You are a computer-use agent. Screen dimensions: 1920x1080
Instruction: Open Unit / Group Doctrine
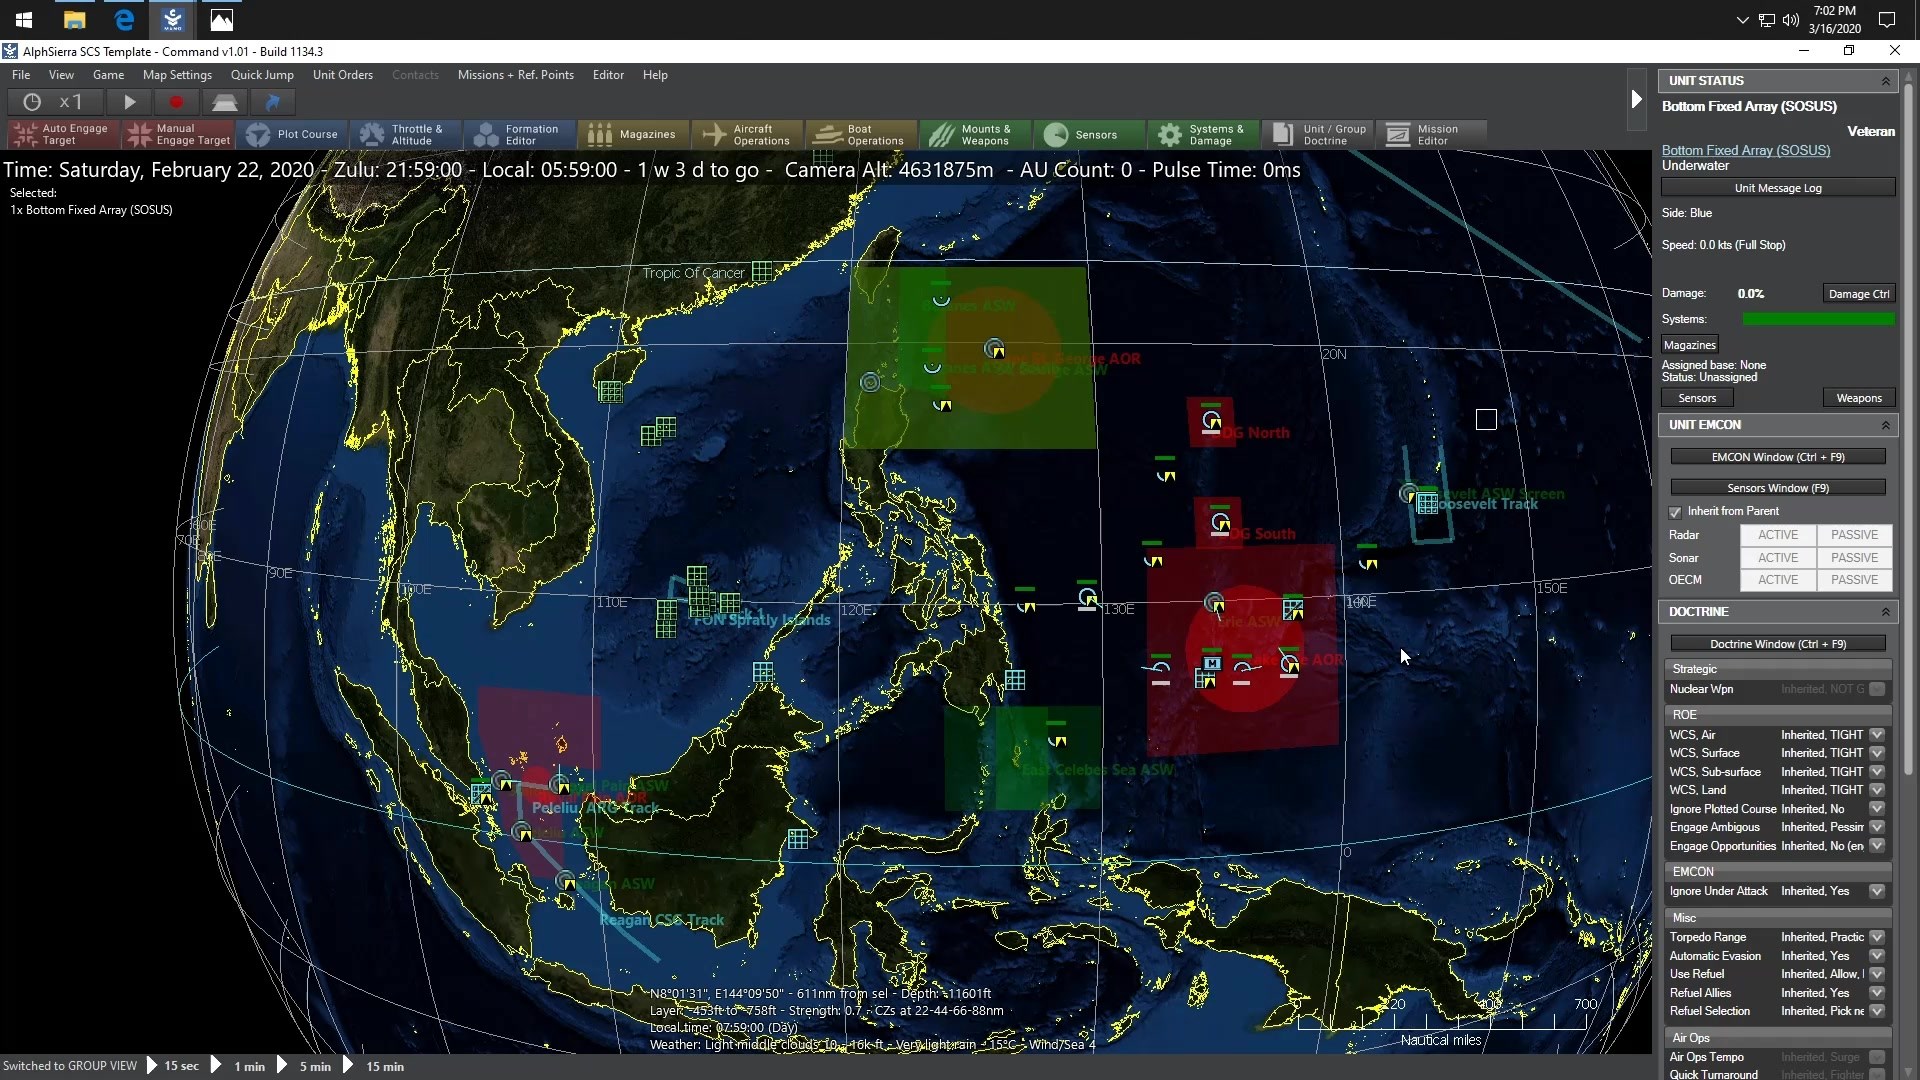1318,134
